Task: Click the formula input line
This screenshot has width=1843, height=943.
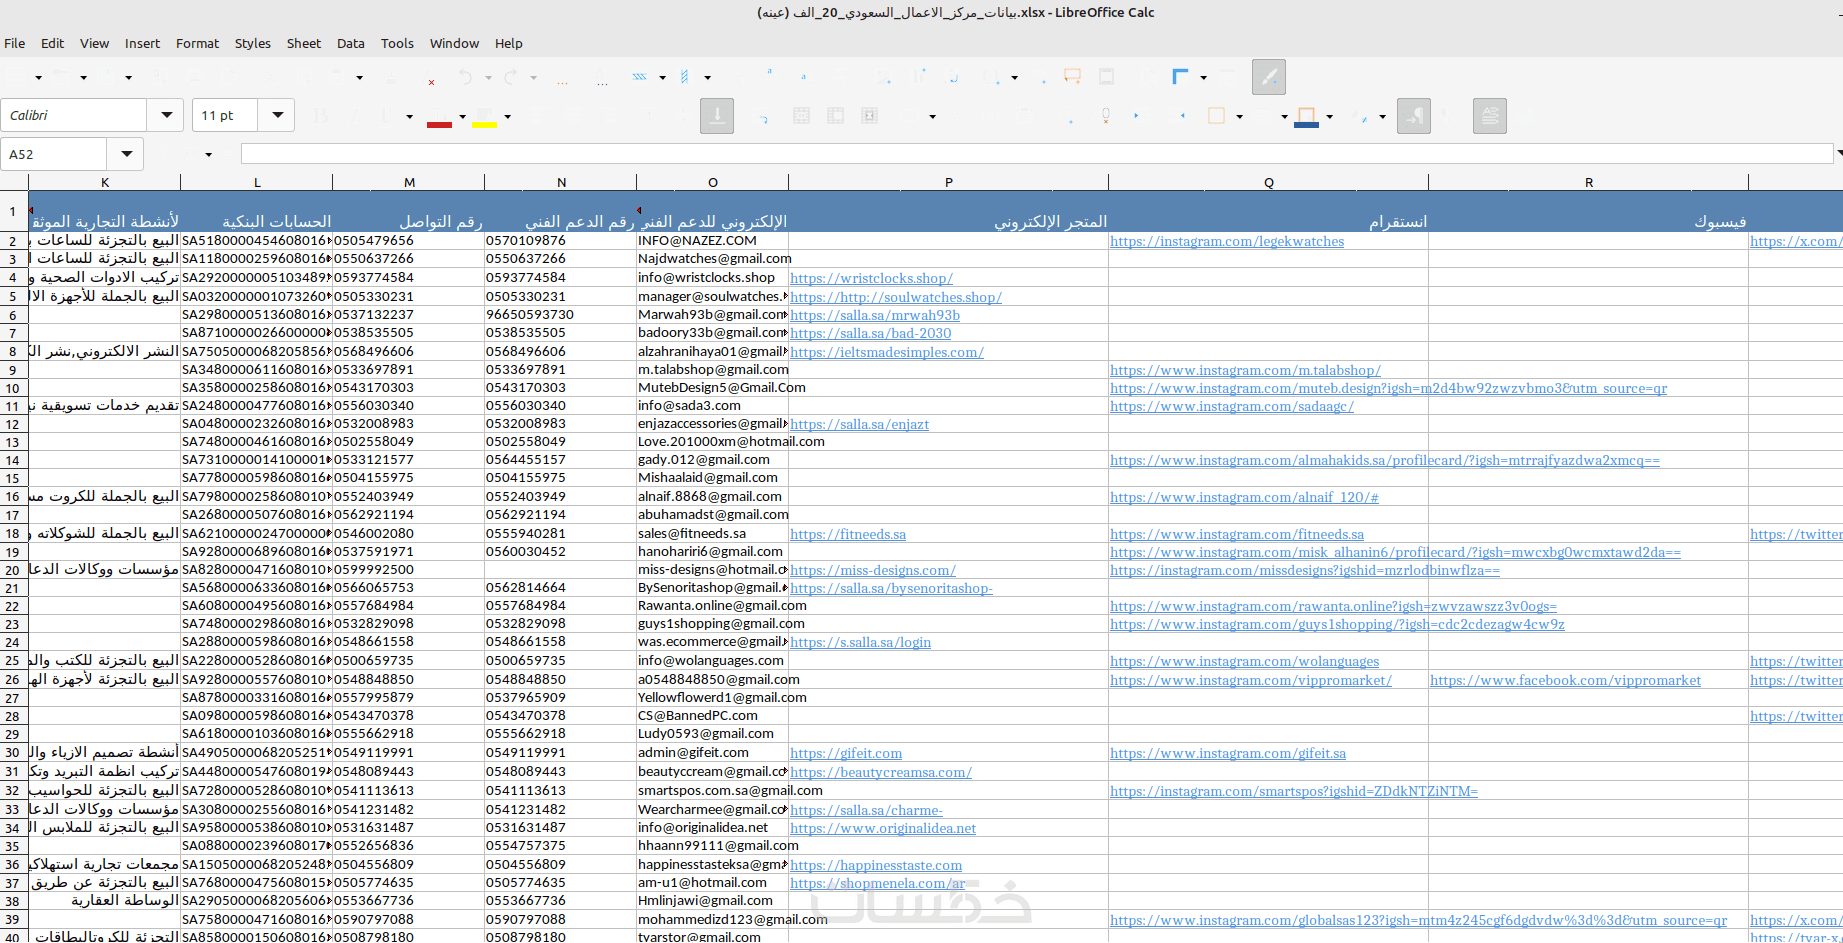Action: [x=1037, y=153]
